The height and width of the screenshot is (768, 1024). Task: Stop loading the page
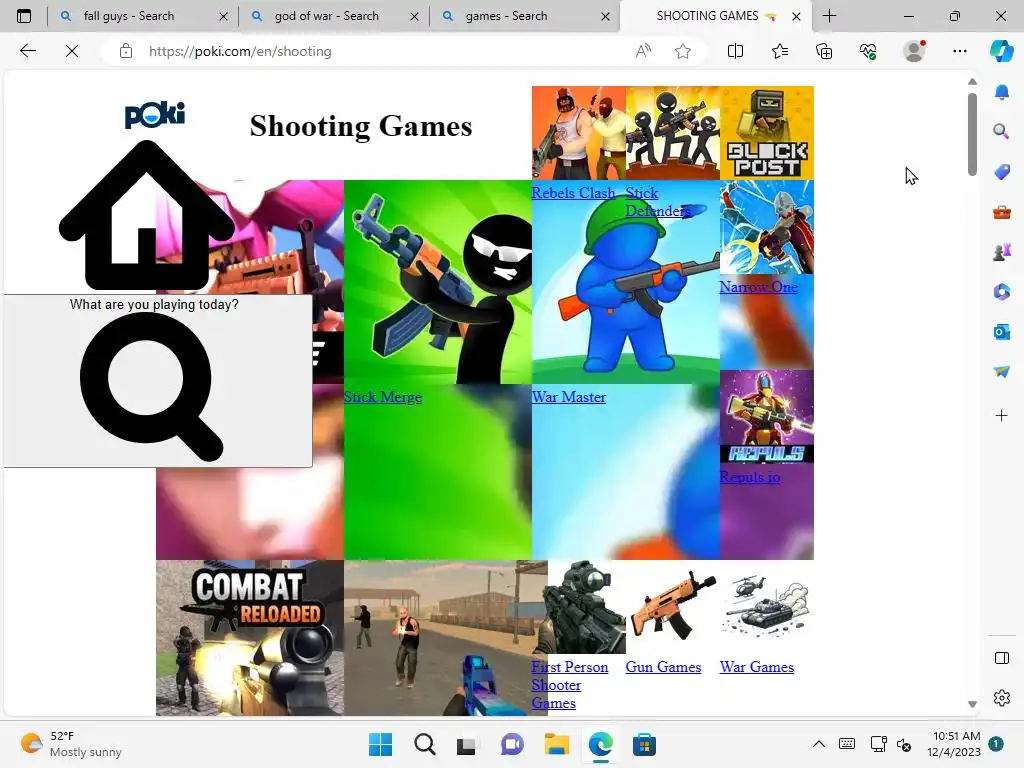[72, 51]
